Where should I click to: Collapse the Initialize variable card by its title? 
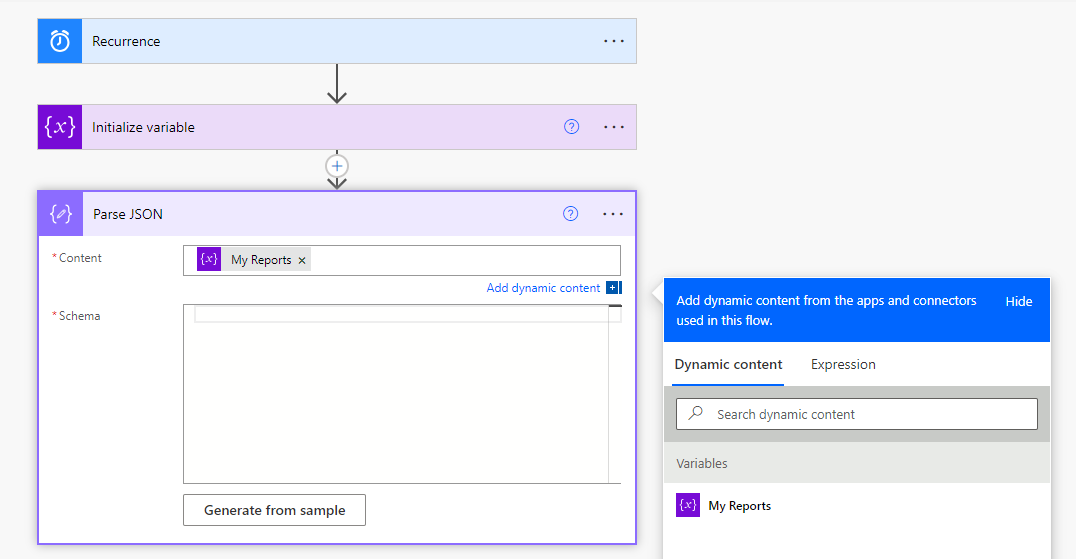(143, 127)
